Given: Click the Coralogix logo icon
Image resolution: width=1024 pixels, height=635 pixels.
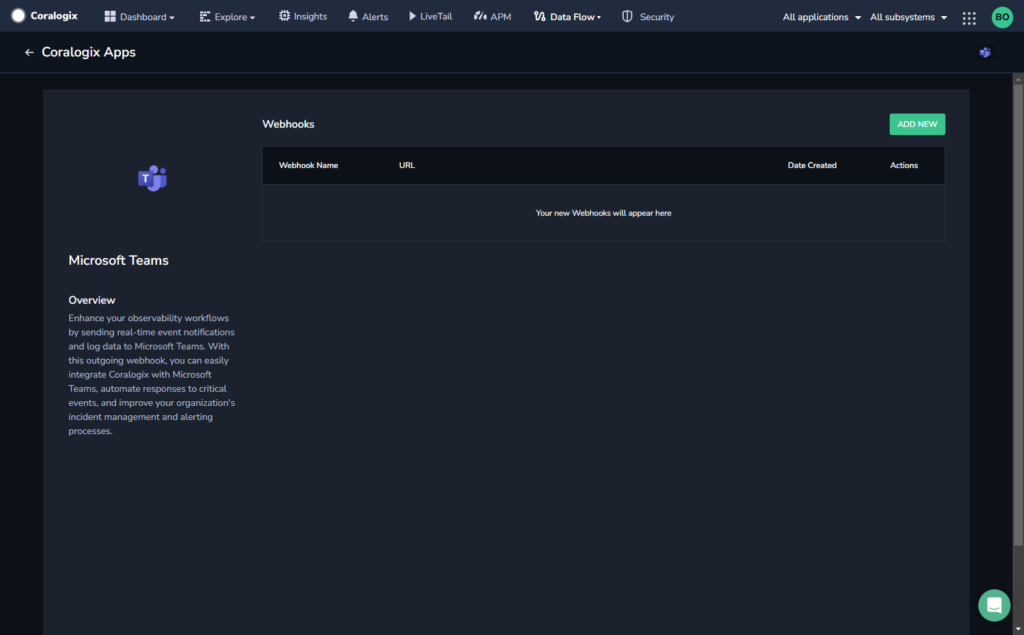Looking at the screenshot, I should [18, 16].
